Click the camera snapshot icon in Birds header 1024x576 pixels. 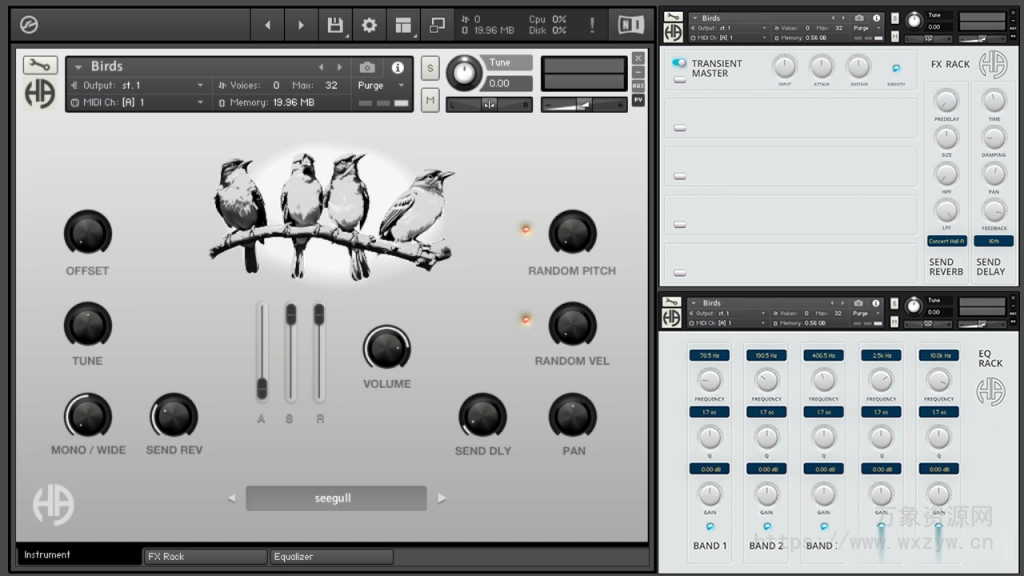[x=366, y=66]
